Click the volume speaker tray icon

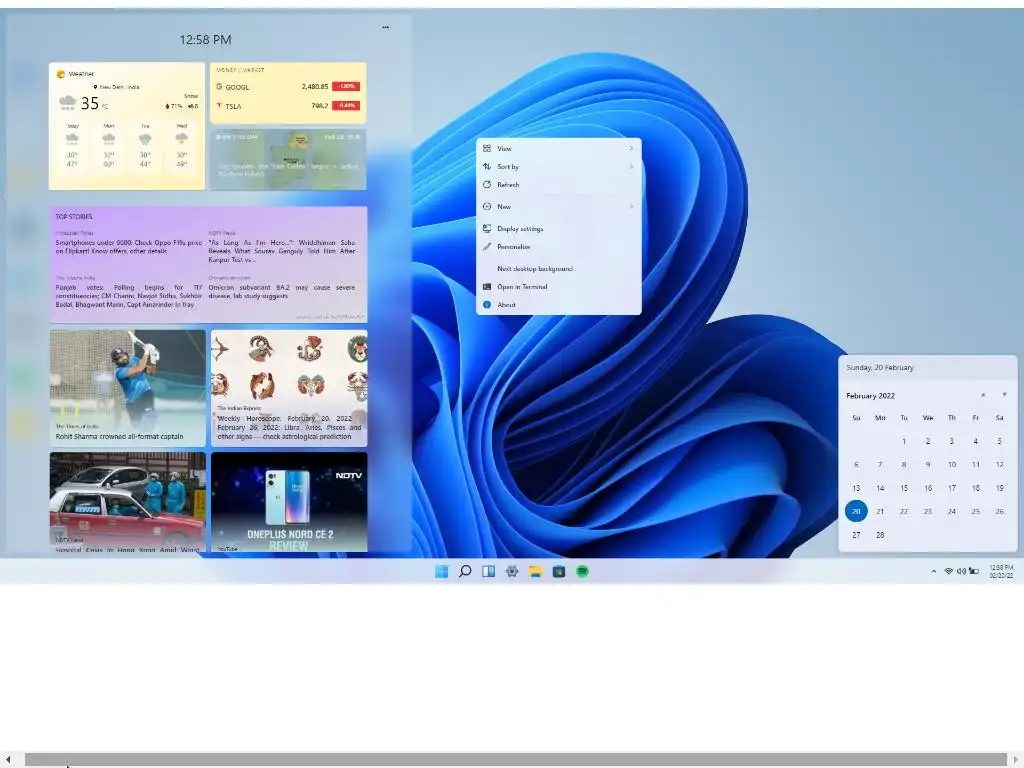(961, 571)
